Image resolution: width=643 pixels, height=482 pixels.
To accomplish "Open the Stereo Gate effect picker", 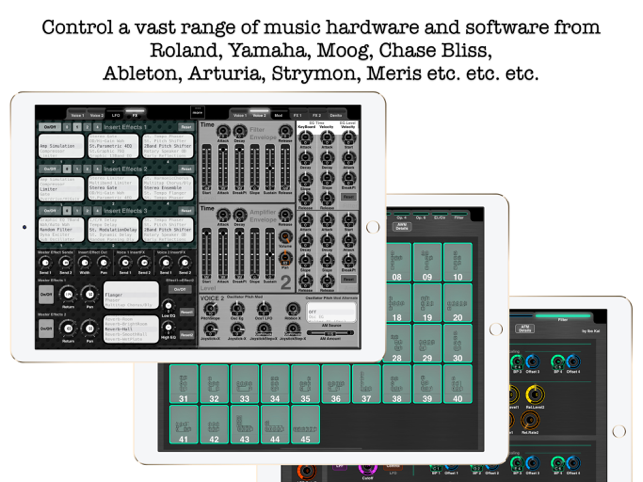I will [x=113, y=188].
